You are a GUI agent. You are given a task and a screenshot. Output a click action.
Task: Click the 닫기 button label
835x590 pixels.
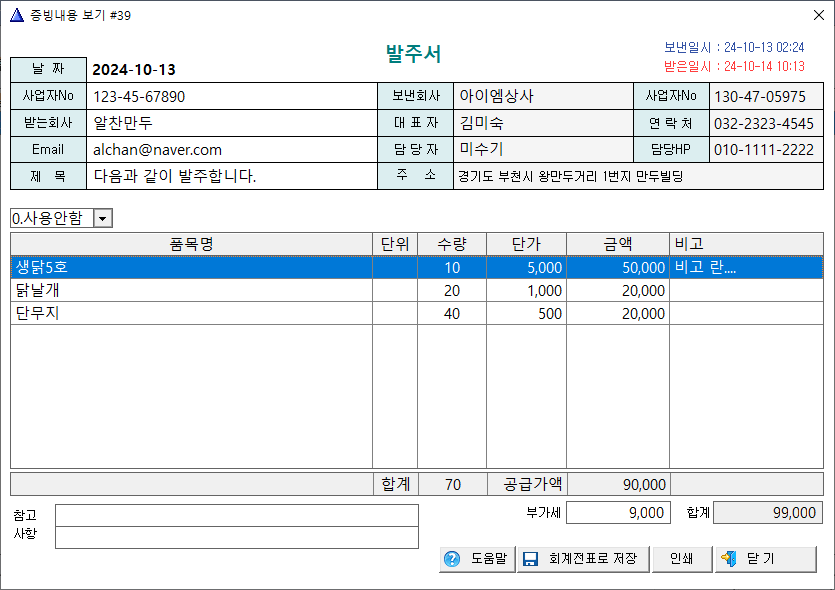[760, 559]
